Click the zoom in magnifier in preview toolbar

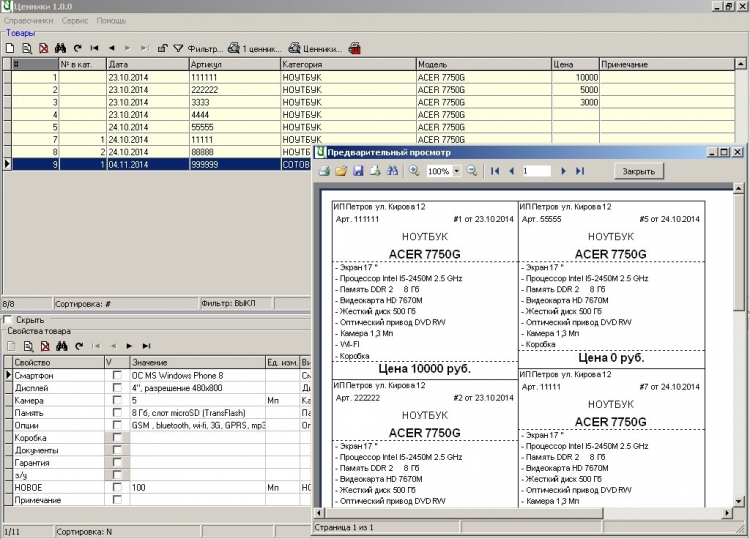[414, 172]
